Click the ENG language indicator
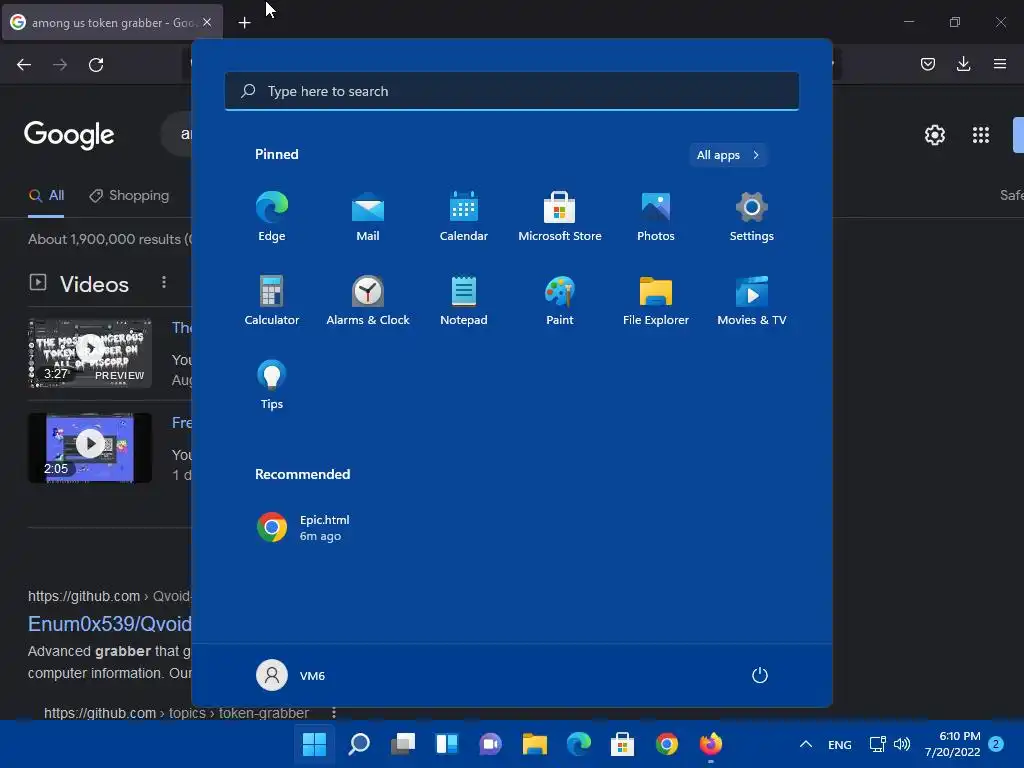 point(840,744)
